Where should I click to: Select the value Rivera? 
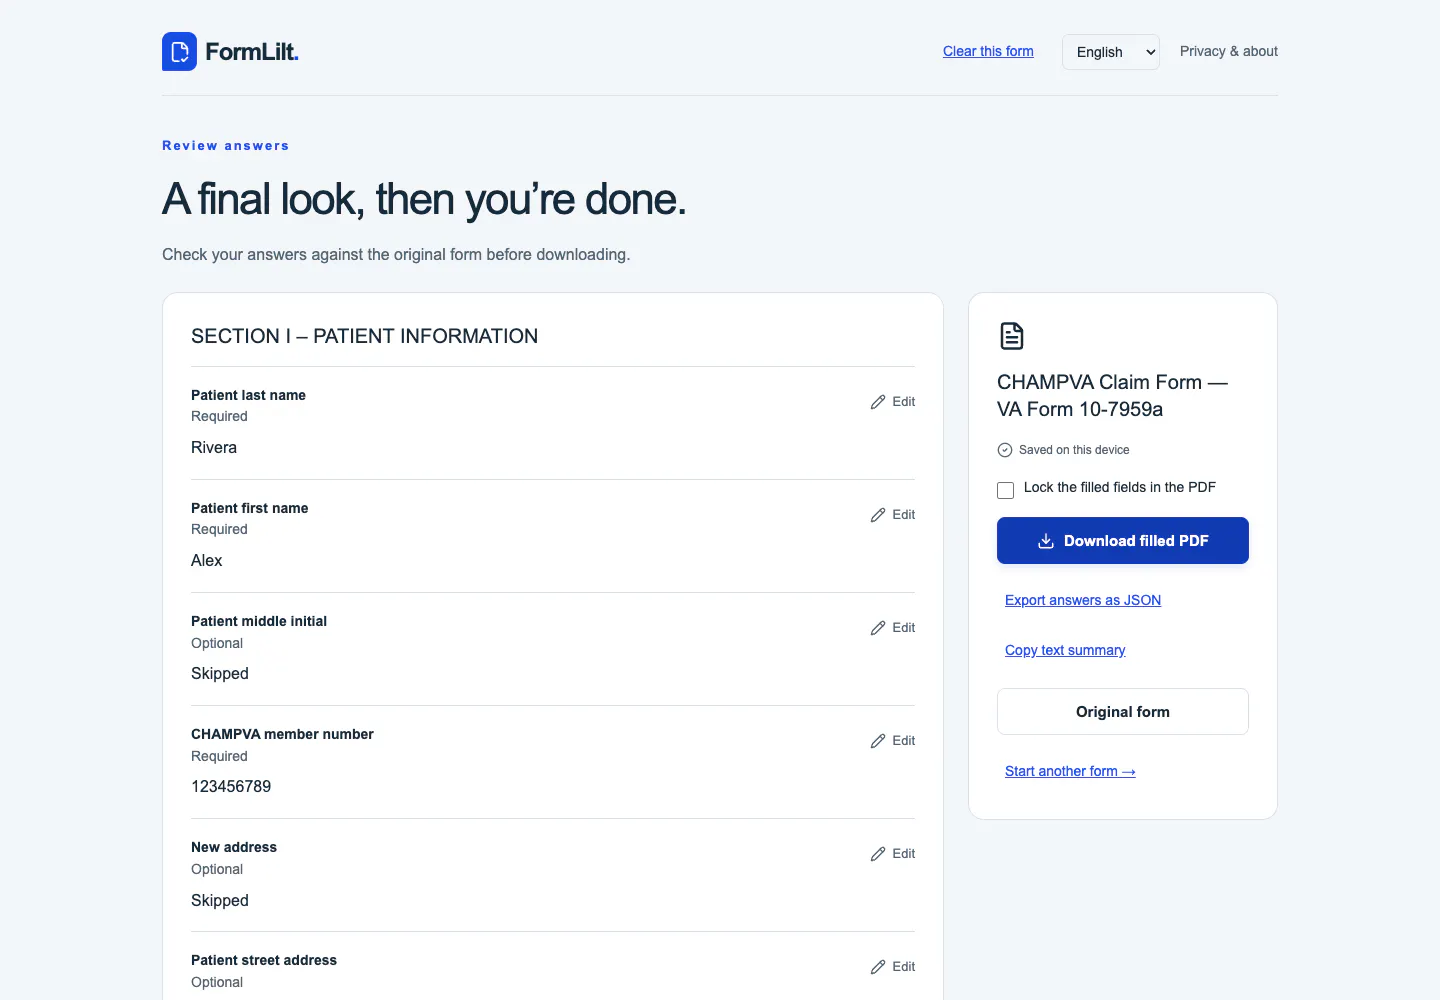(214, 448)
